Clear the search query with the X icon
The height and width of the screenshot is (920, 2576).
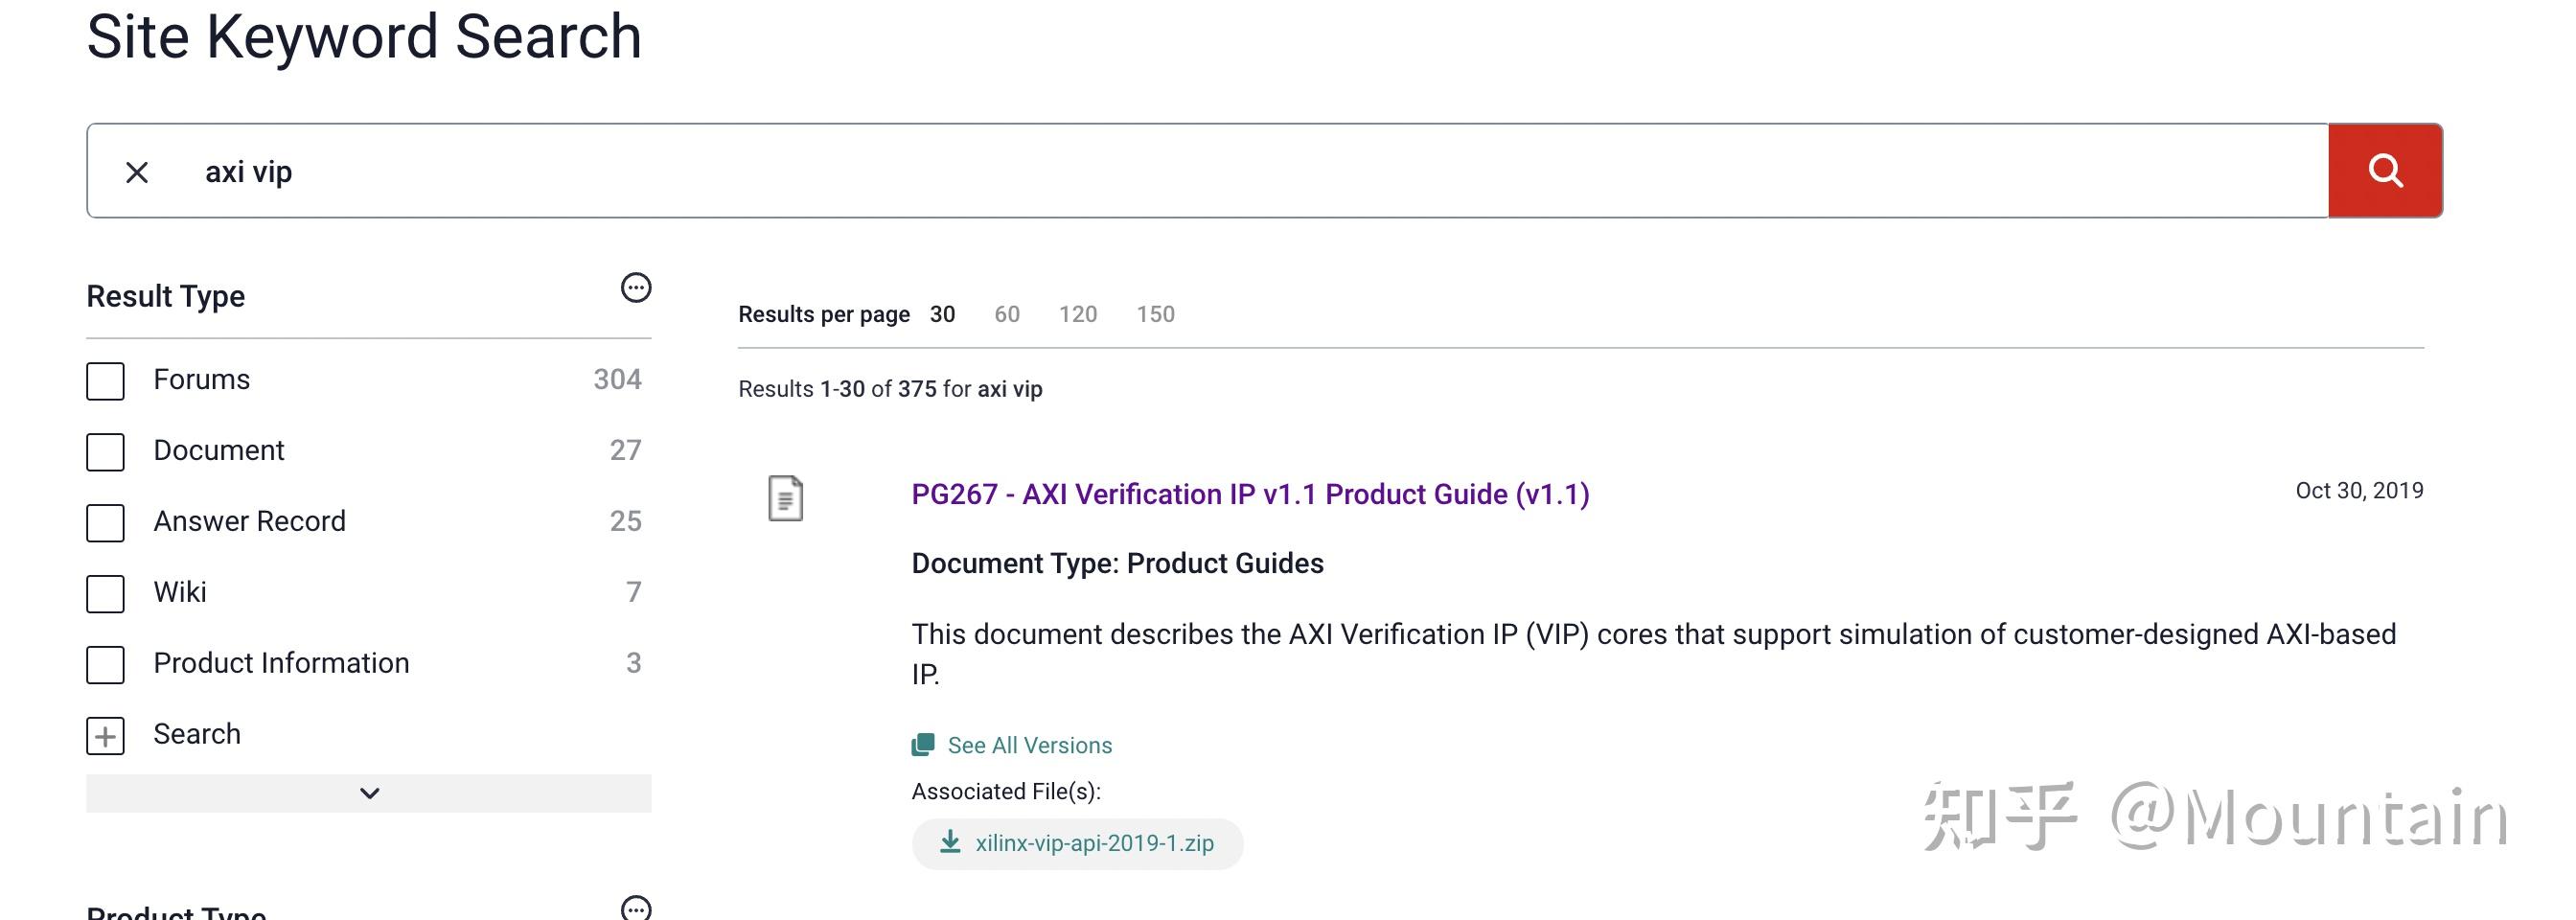point(137,173)
